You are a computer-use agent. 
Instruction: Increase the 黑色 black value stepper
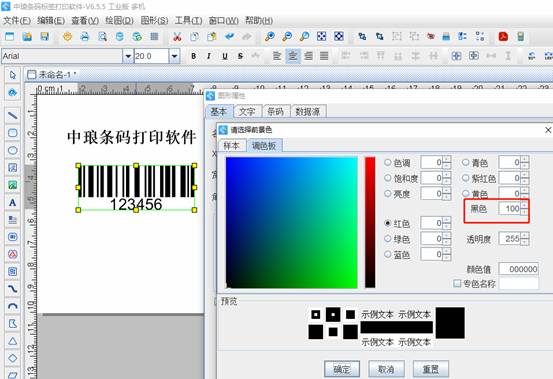click(x=524, y=206)
